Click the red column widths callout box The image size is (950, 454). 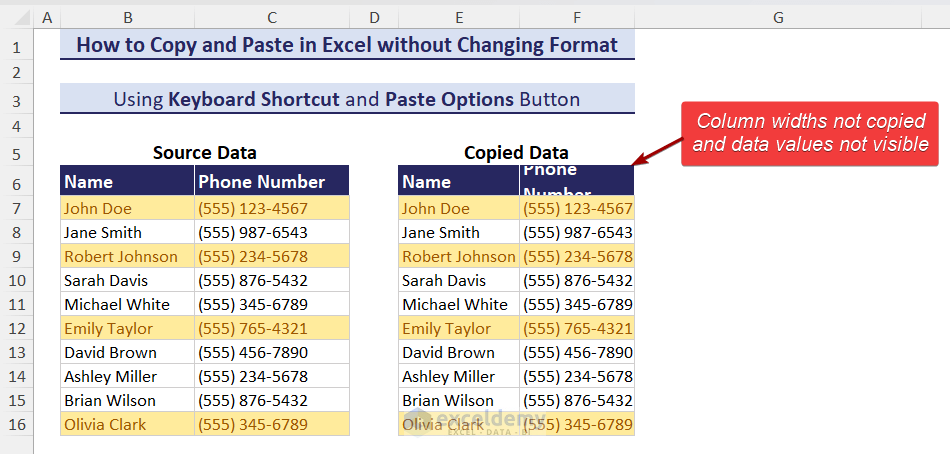(811, 133)
